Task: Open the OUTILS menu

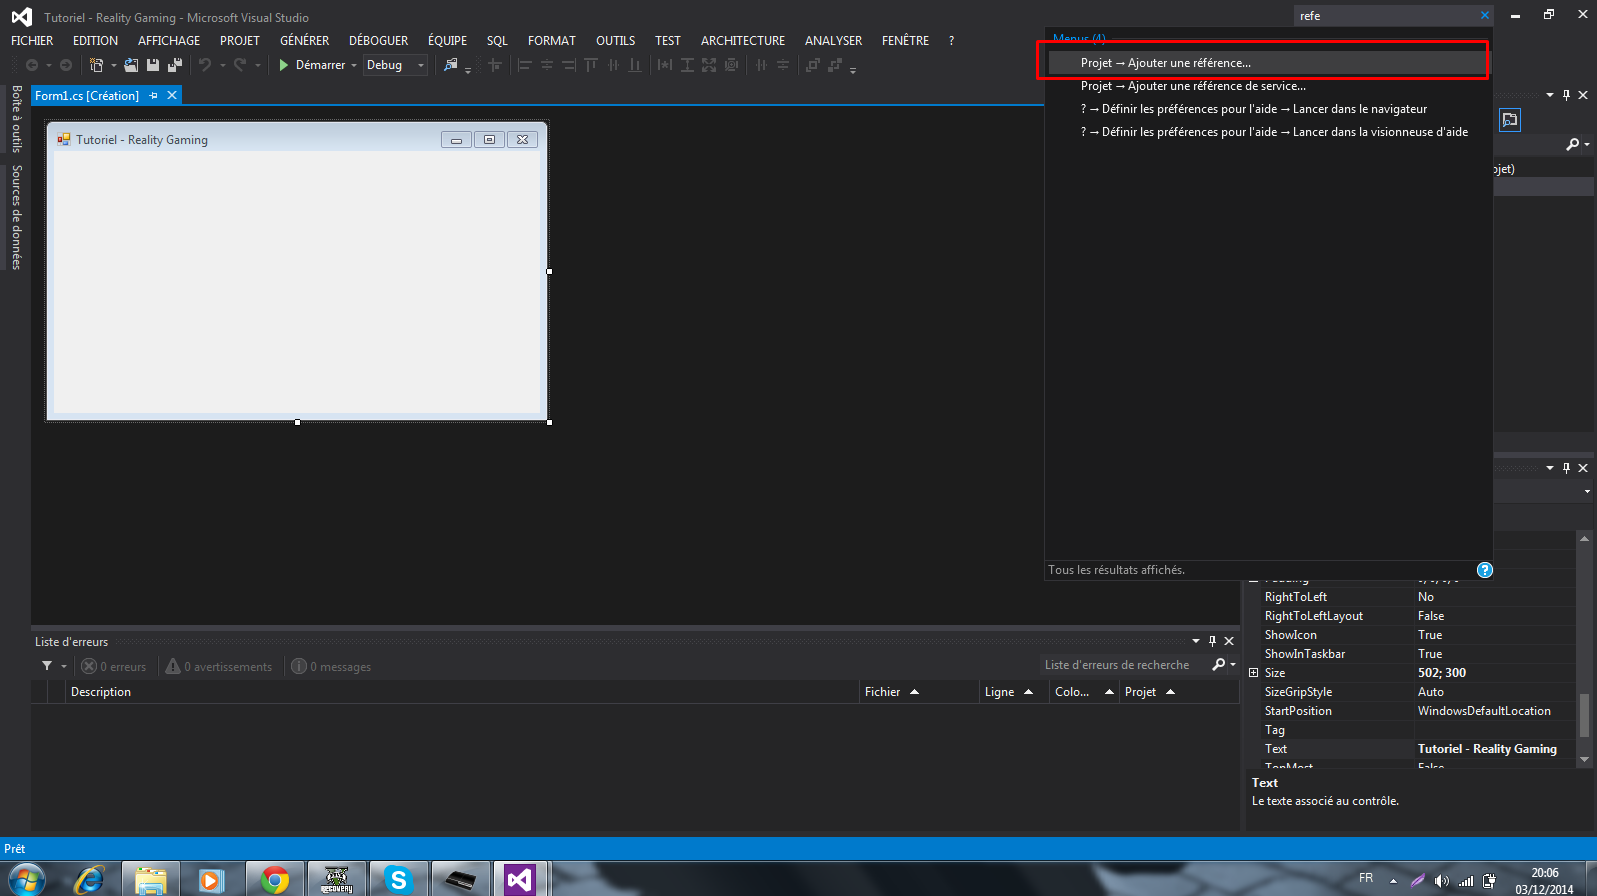Action: pyautogui.click(x=616, y=41)
